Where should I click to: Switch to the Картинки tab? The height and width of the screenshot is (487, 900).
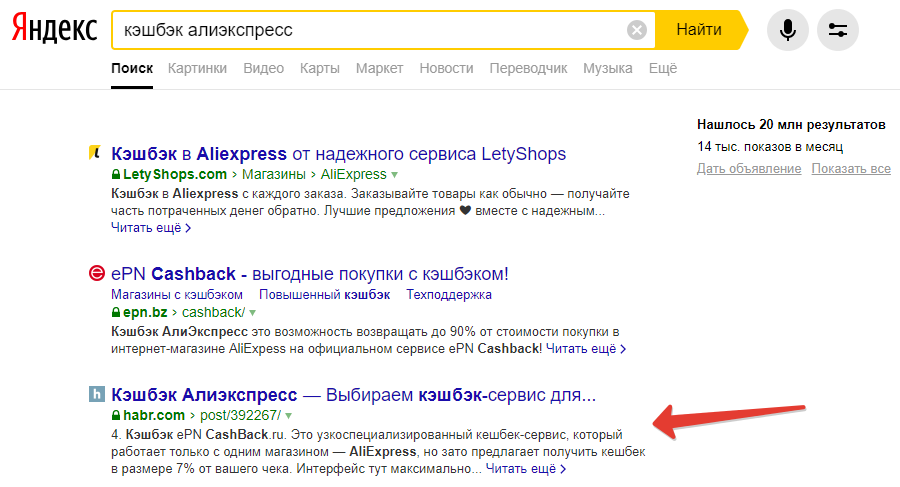pyautogui.click(x=197, y=68)
